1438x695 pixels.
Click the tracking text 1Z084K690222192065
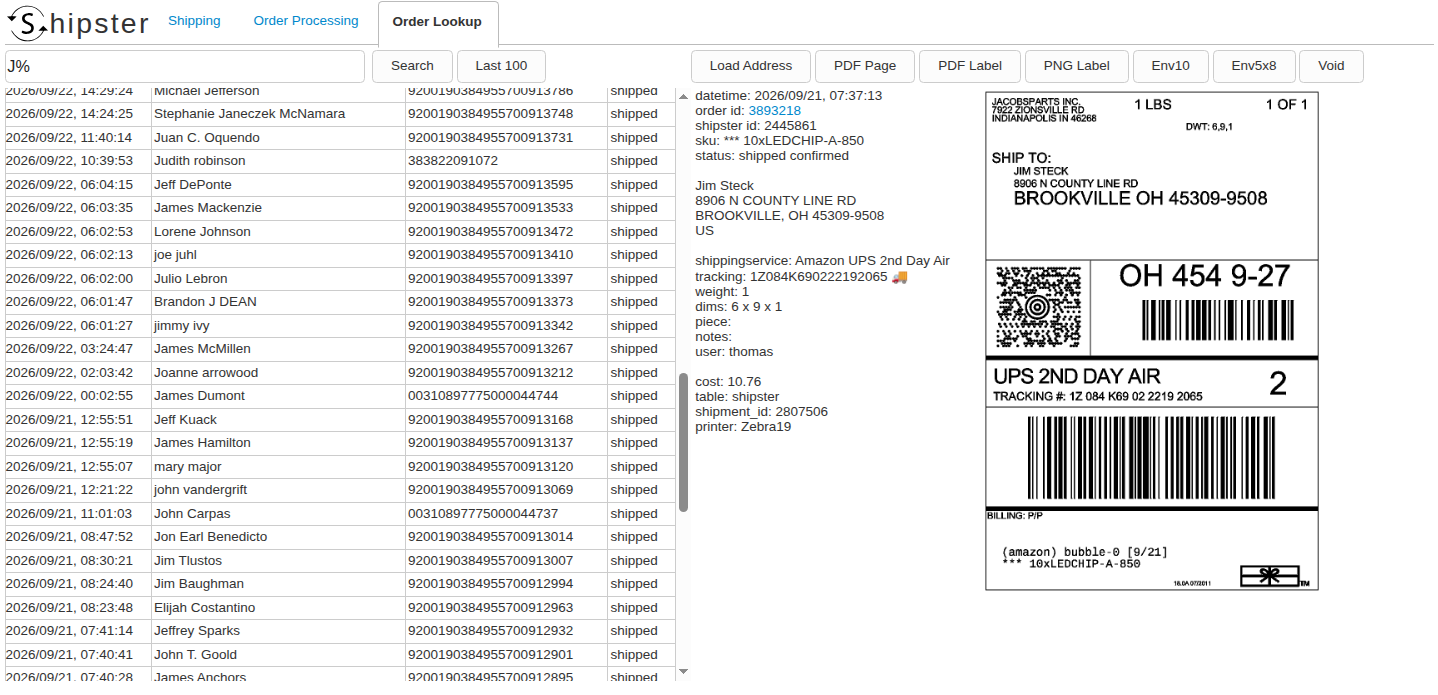818,276
